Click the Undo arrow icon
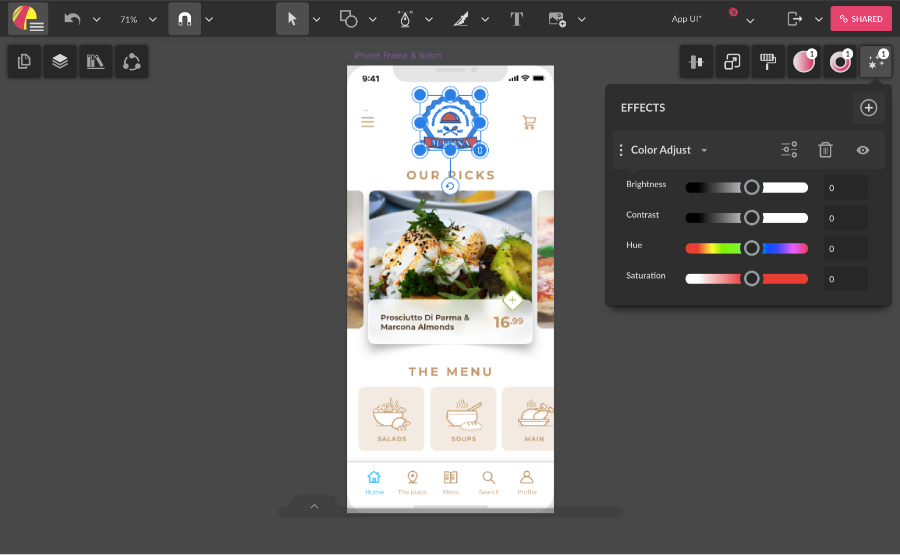This screenshot has width=900, height=555. coord(72,19)
